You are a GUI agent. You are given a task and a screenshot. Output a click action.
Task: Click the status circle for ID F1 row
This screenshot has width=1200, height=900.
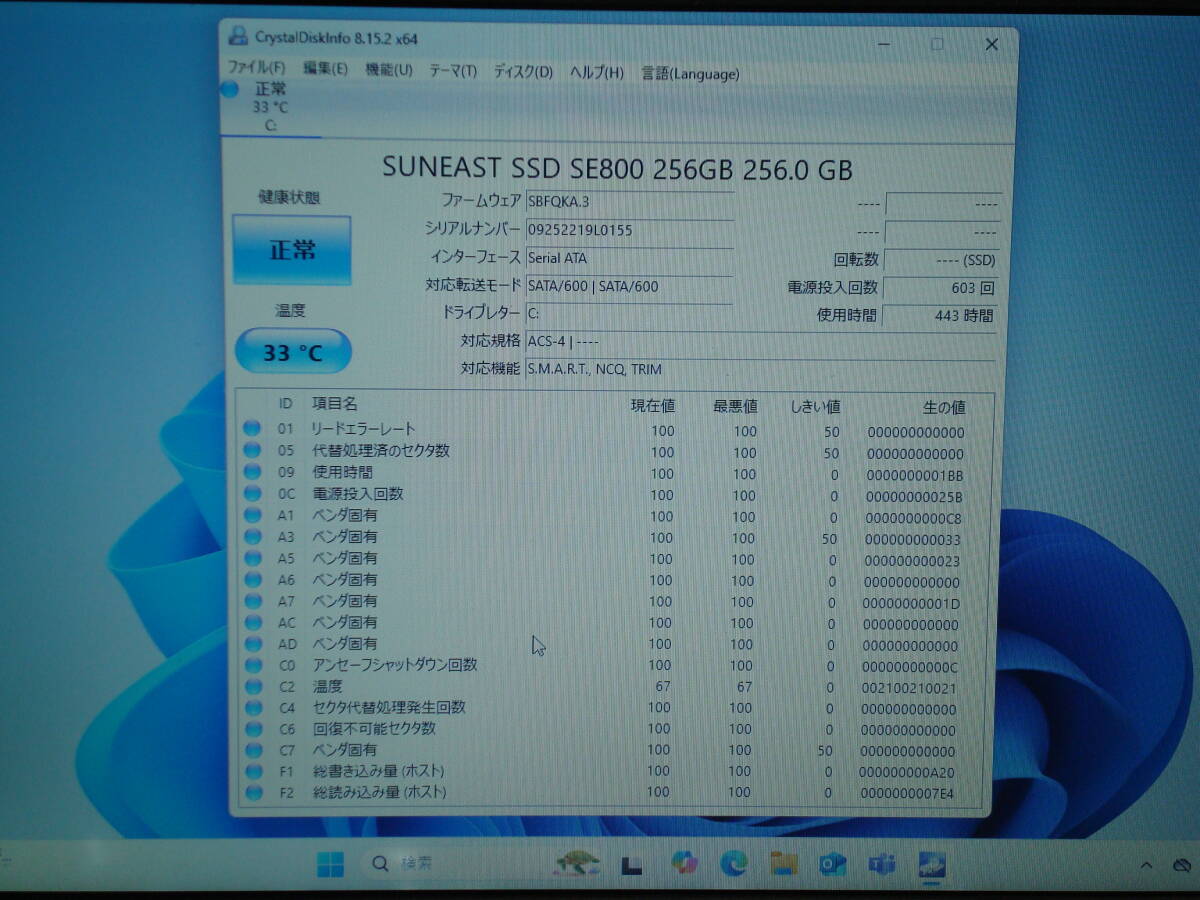(252, 771)
